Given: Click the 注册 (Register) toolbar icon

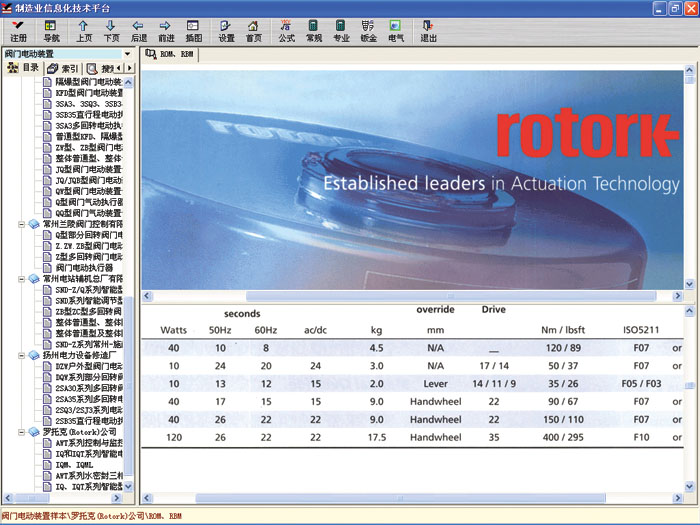Looking at the screenshot, I should [18, 30].
